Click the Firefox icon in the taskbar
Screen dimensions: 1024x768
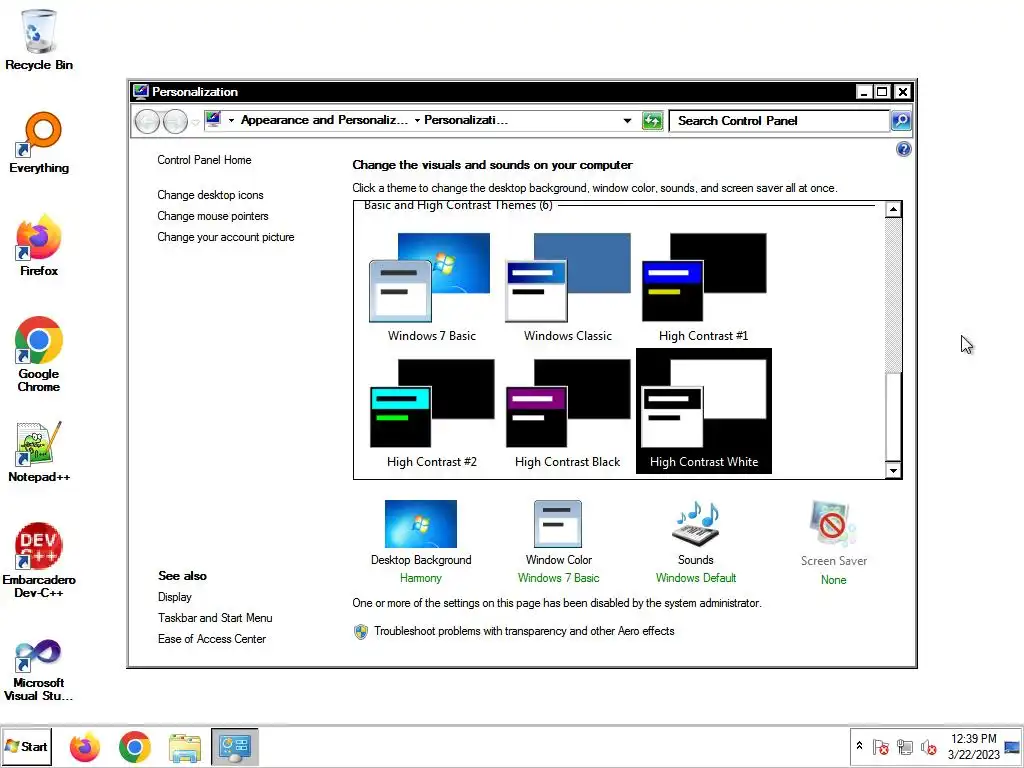click(85, 747)
